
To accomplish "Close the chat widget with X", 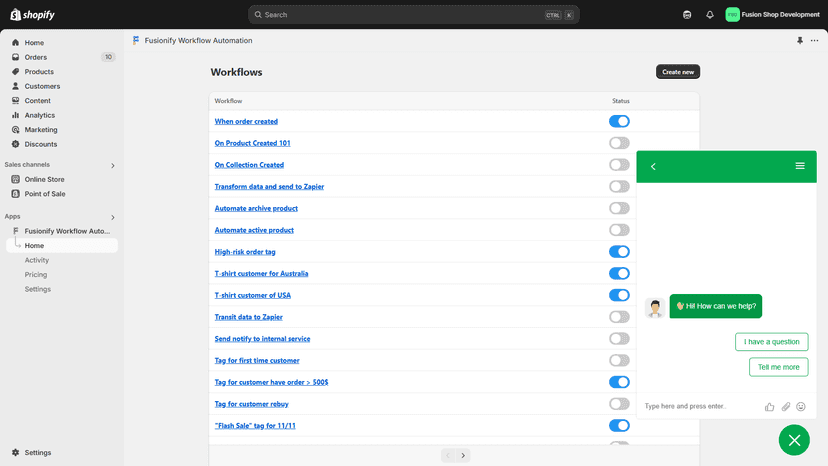I will [x=794, y=440].
